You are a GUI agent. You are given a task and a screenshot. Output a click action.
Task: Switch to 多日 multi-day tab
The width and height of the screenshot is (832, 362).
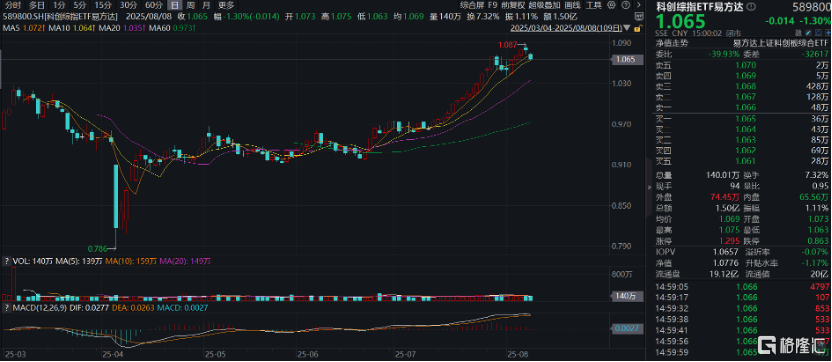coord(37,5)
